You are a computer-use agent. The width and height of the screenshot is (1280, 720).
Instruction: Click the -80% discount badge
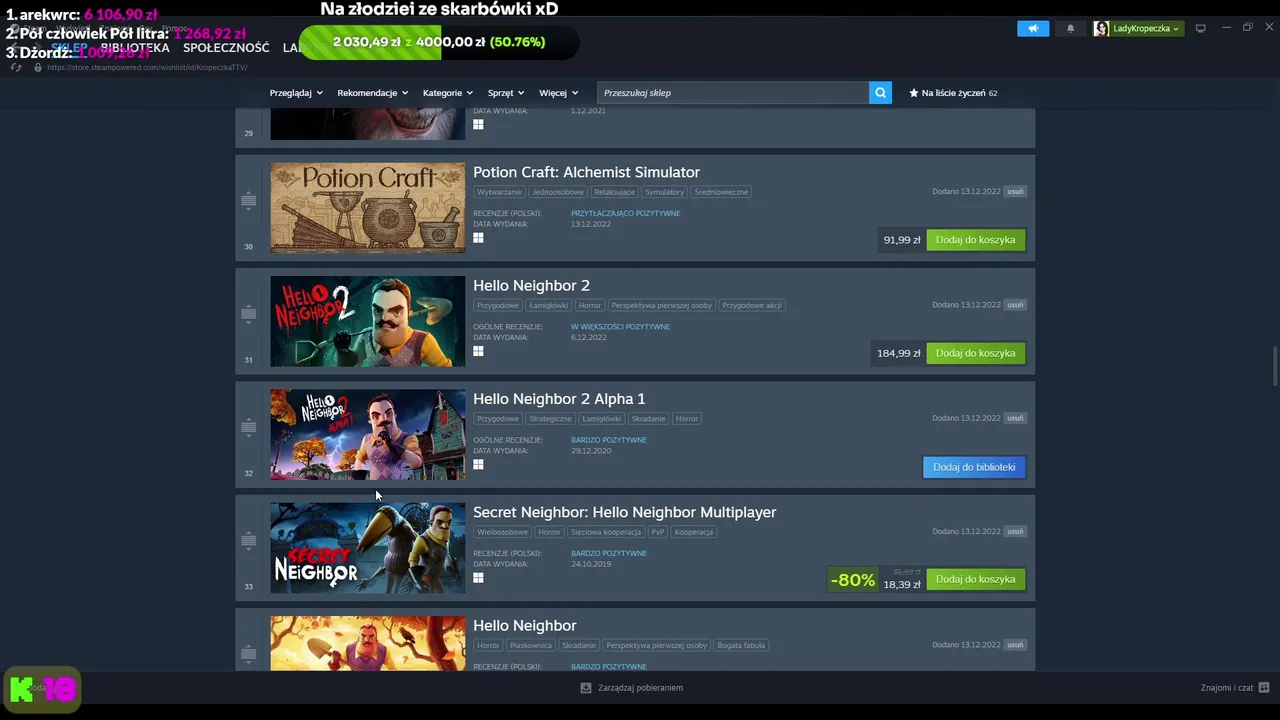click(853, 580)
